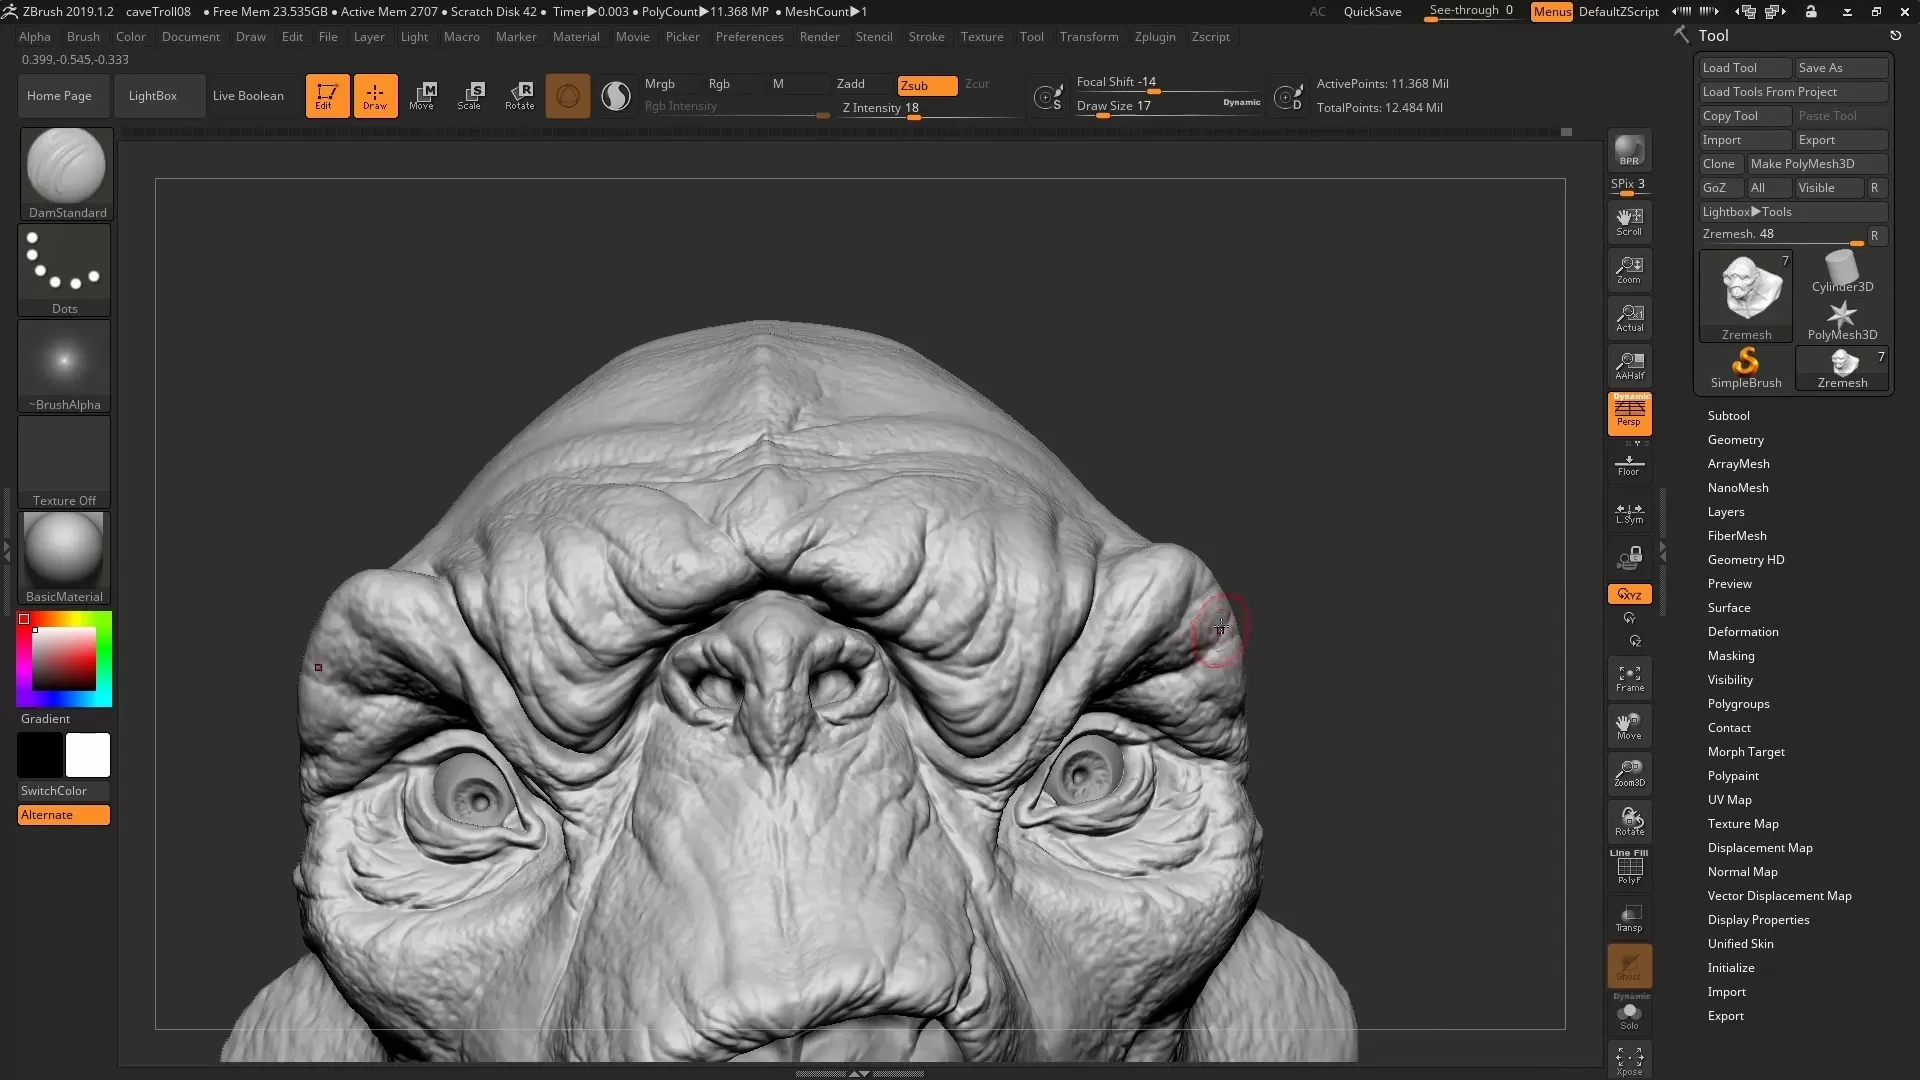Toggle Transp subtool transparency
The width and height of the screenshot is (1920, 1080).
1629,918
